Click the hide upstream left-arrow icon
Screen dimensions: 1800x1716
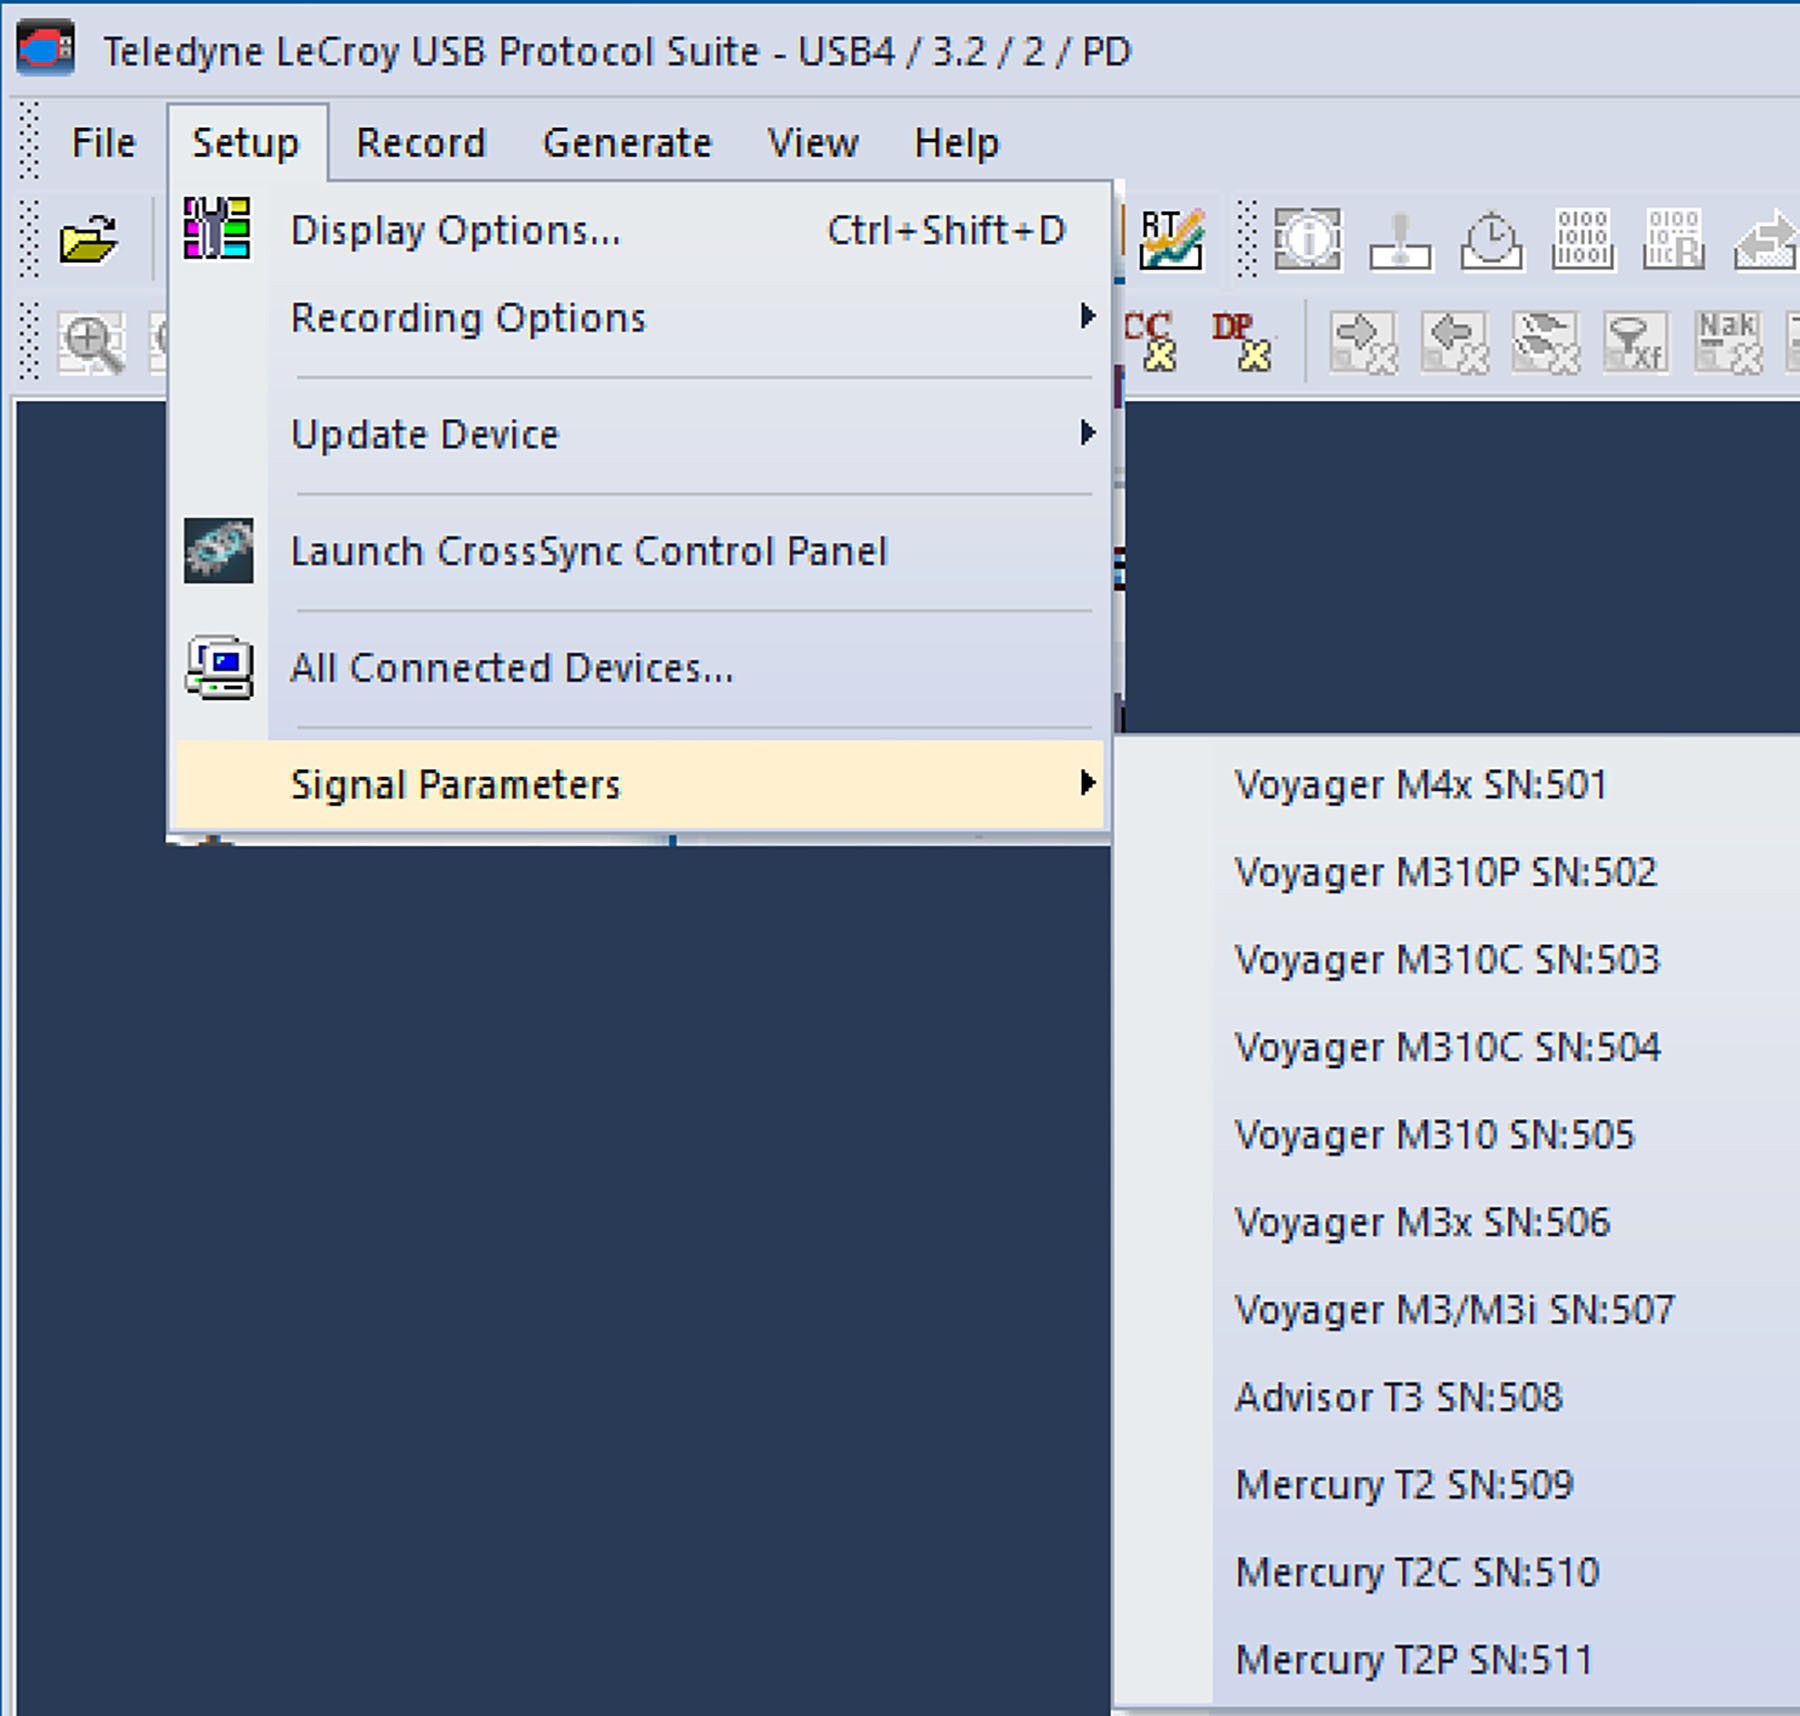[x=1455, y=342]
